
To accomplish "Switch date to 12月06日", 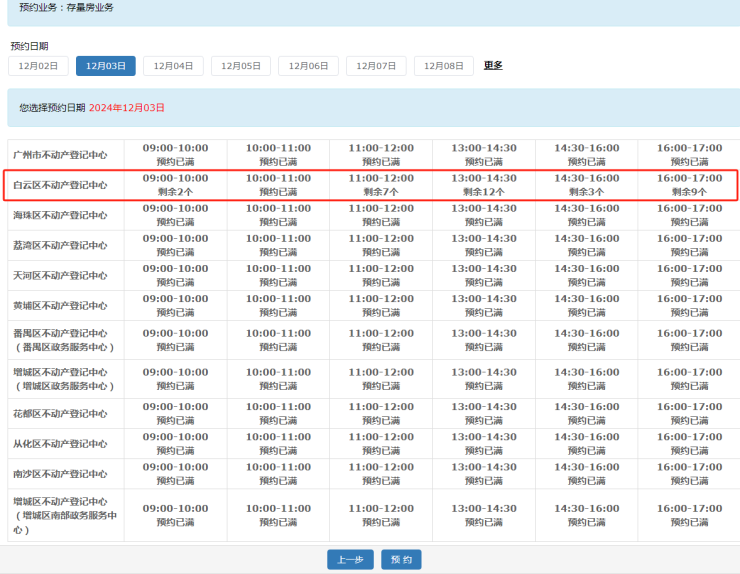I will pos(308,66).
